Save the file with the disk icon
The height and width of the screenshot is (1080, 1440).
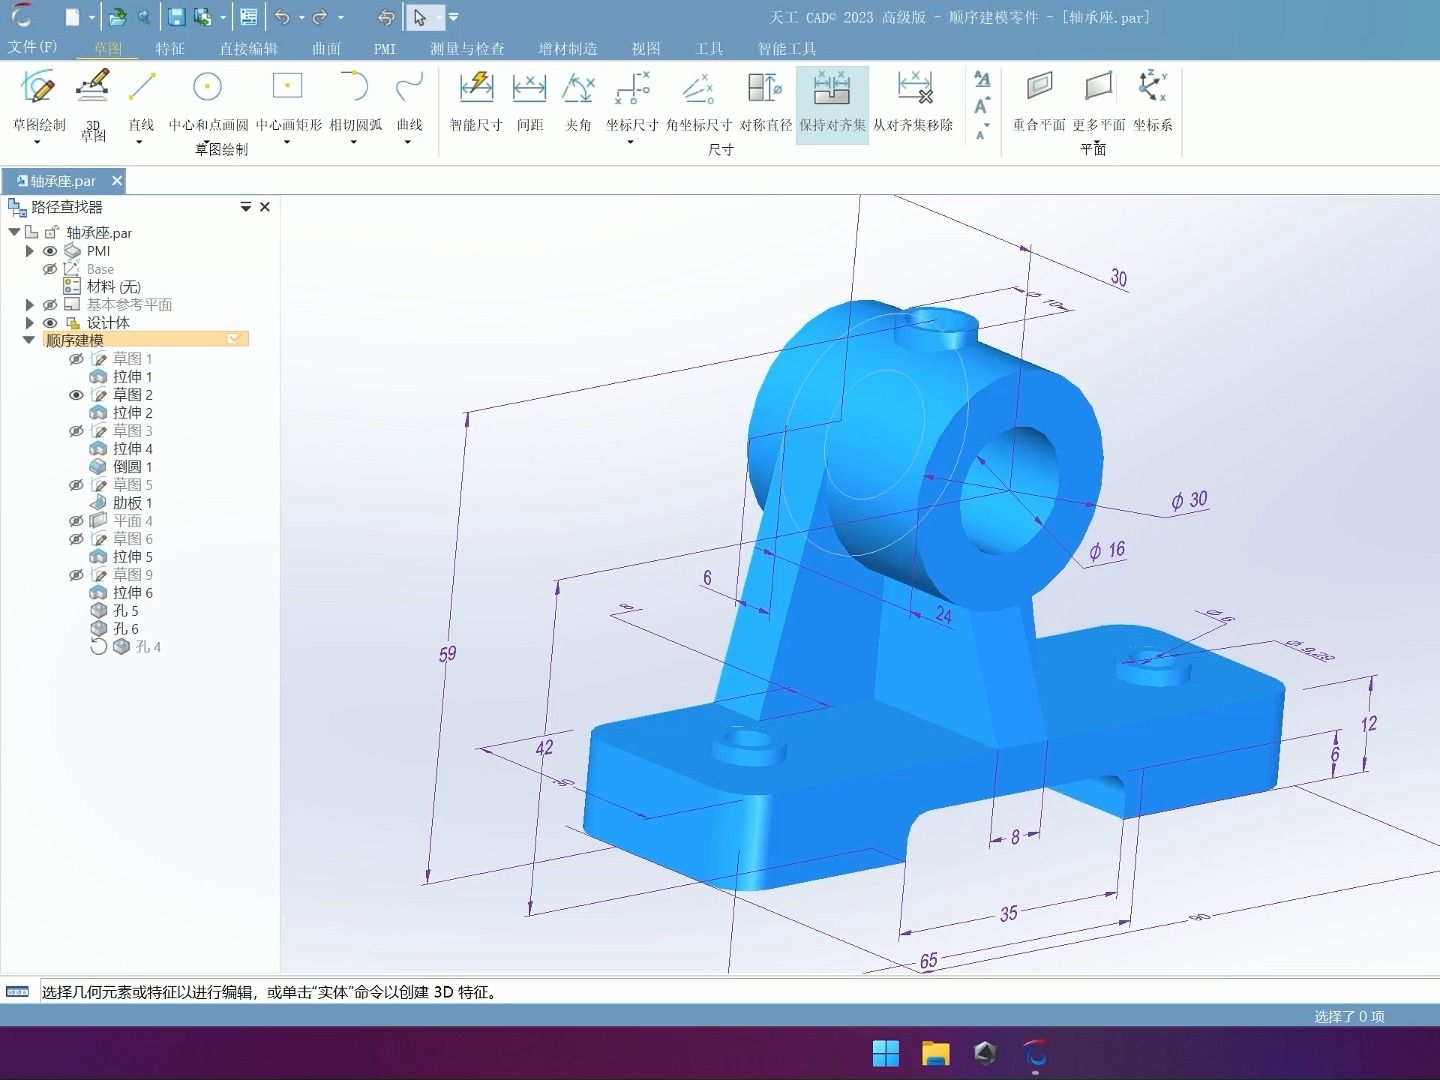[x=176, y=17]
